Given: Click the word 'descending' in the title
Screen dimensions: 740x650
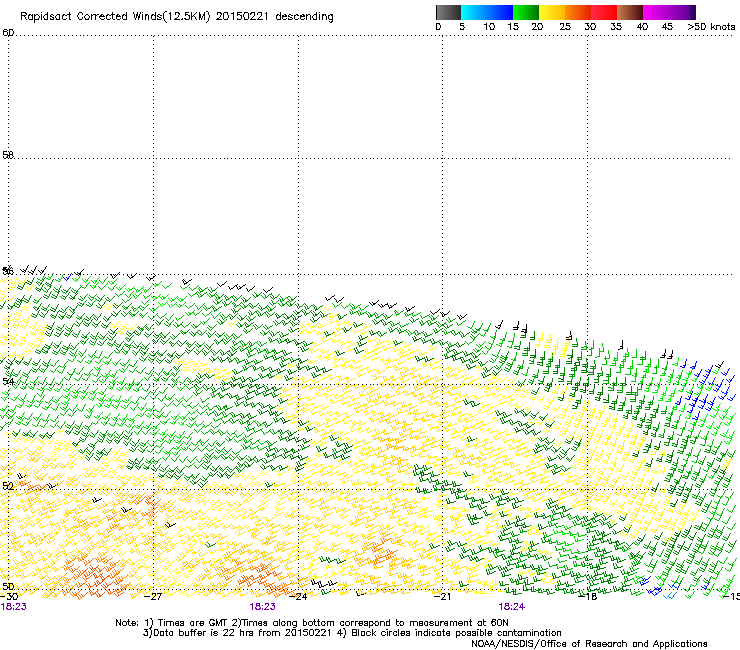Looking at the screenshot, I should pos(304,17).
